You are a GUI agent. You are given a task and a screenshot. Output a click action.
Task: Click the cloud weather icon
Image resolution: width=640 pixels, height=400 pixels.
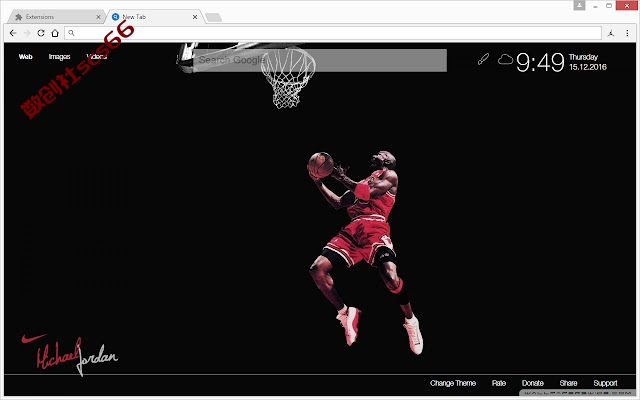click(505, 60)
